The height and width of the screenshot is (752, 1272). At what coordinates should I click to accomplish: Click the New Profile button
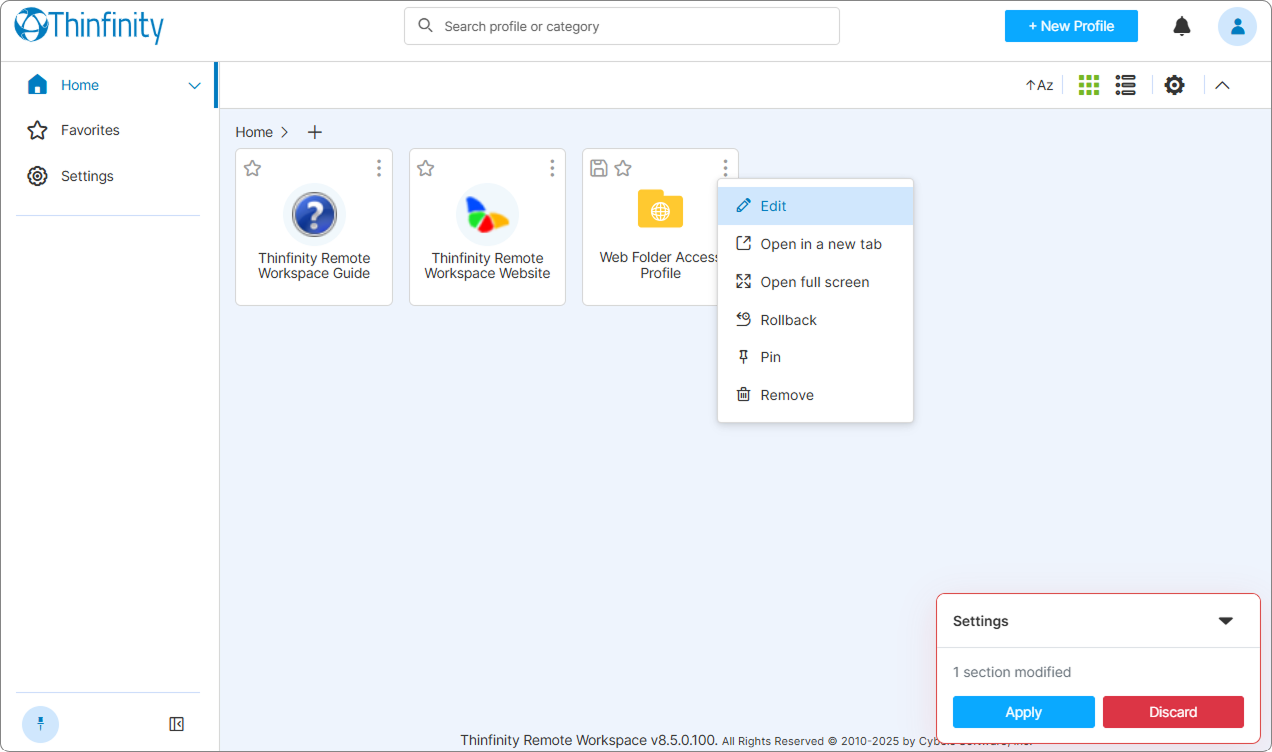(1071, 26)
